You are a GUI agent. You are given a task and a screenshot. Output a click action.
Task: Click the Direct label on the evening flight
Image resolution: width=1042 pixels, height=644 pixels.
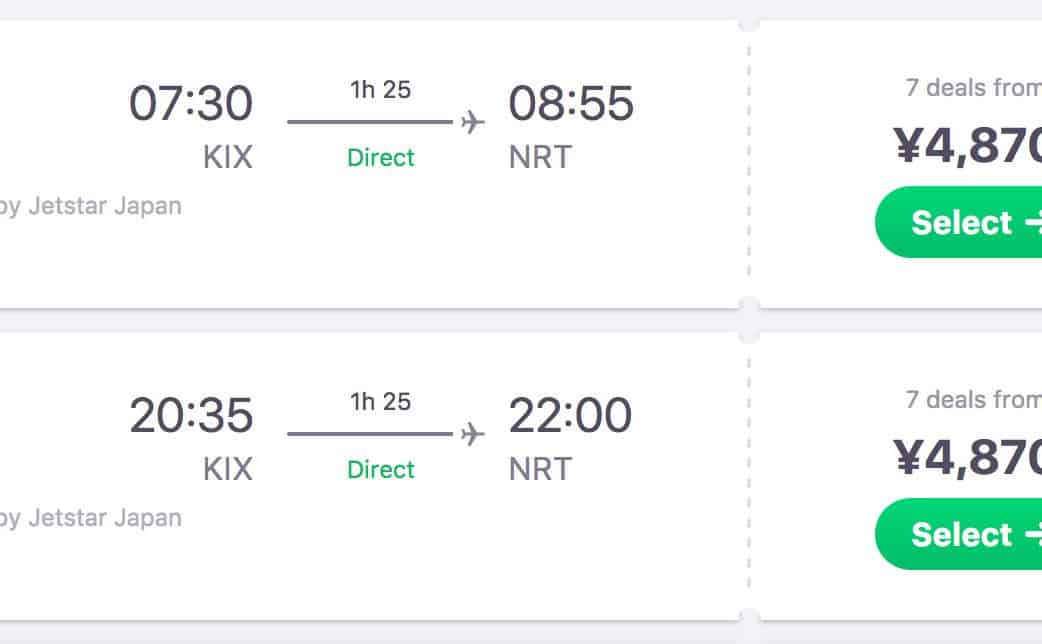(380, 469)
